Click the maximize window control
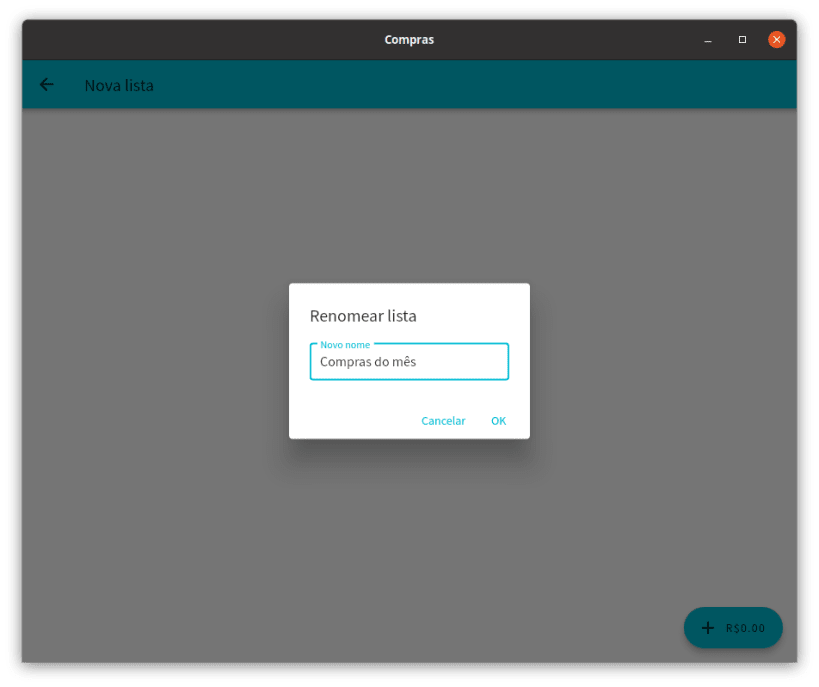The image size is (819, 687). point(742,39)
